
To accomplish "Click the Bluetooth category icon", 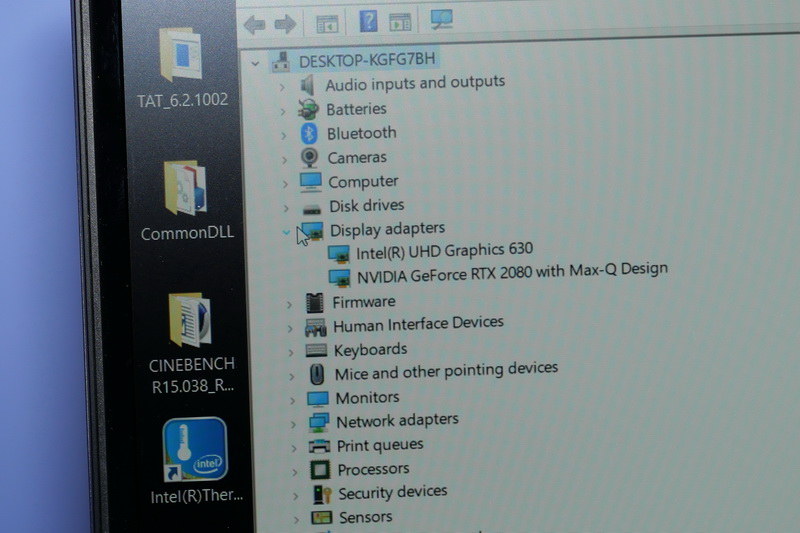I will pyautogui.click(x=309, y=134).
